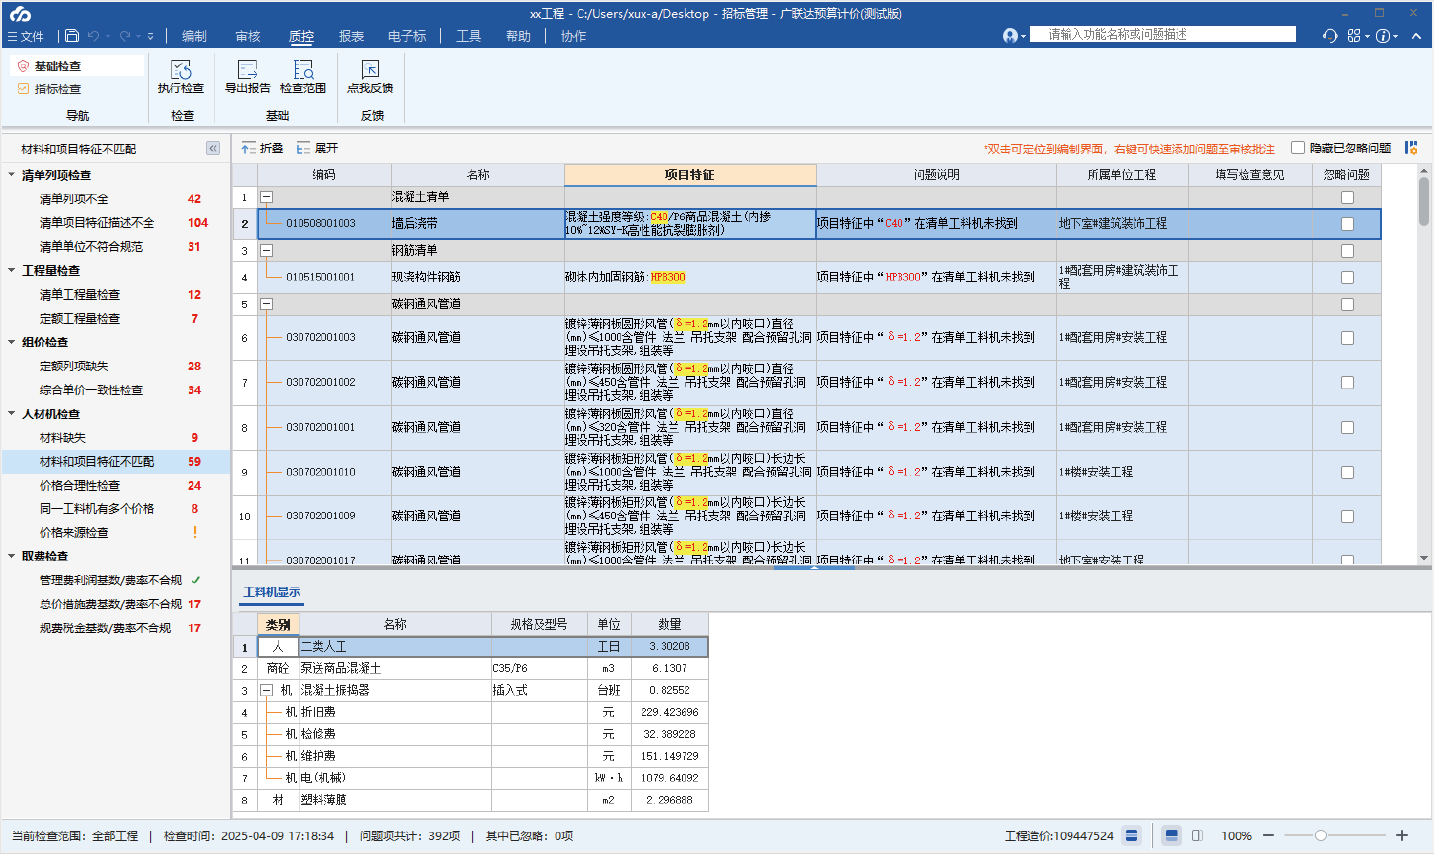Switch to the 报表 menu tab
1434x854 pixels.
point(351,36)
